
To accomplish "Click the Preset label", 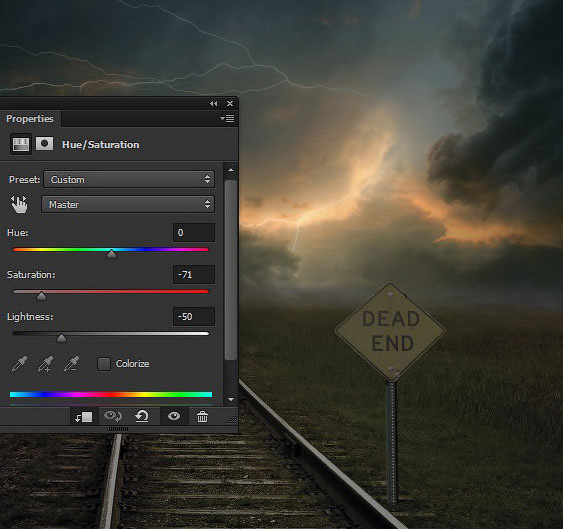I will click(x=24, y=180).
